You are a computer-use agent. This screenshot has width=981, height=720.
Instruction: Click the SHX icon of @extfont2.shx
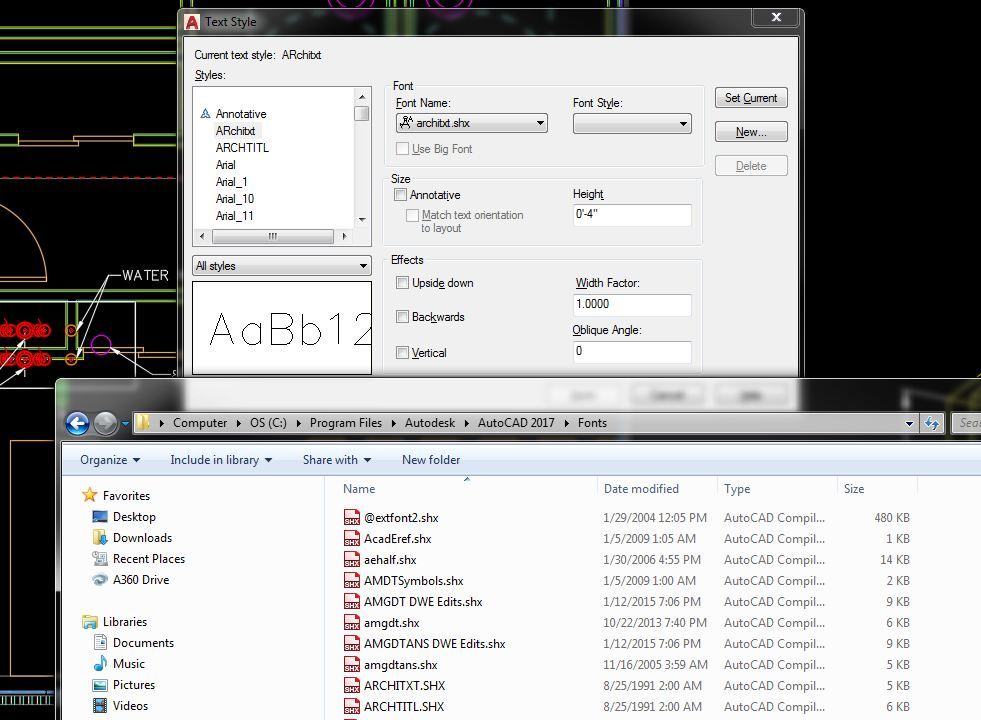coord(352,517)
